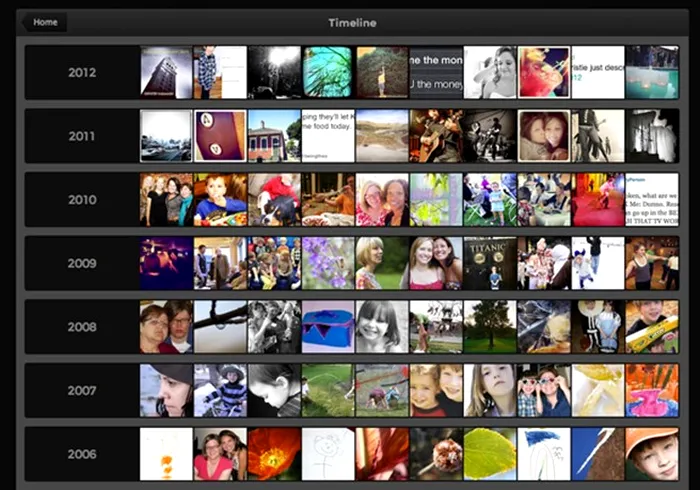
Task: View 2008 lone tree on lawn photo
Action: (x=490, y=327)
